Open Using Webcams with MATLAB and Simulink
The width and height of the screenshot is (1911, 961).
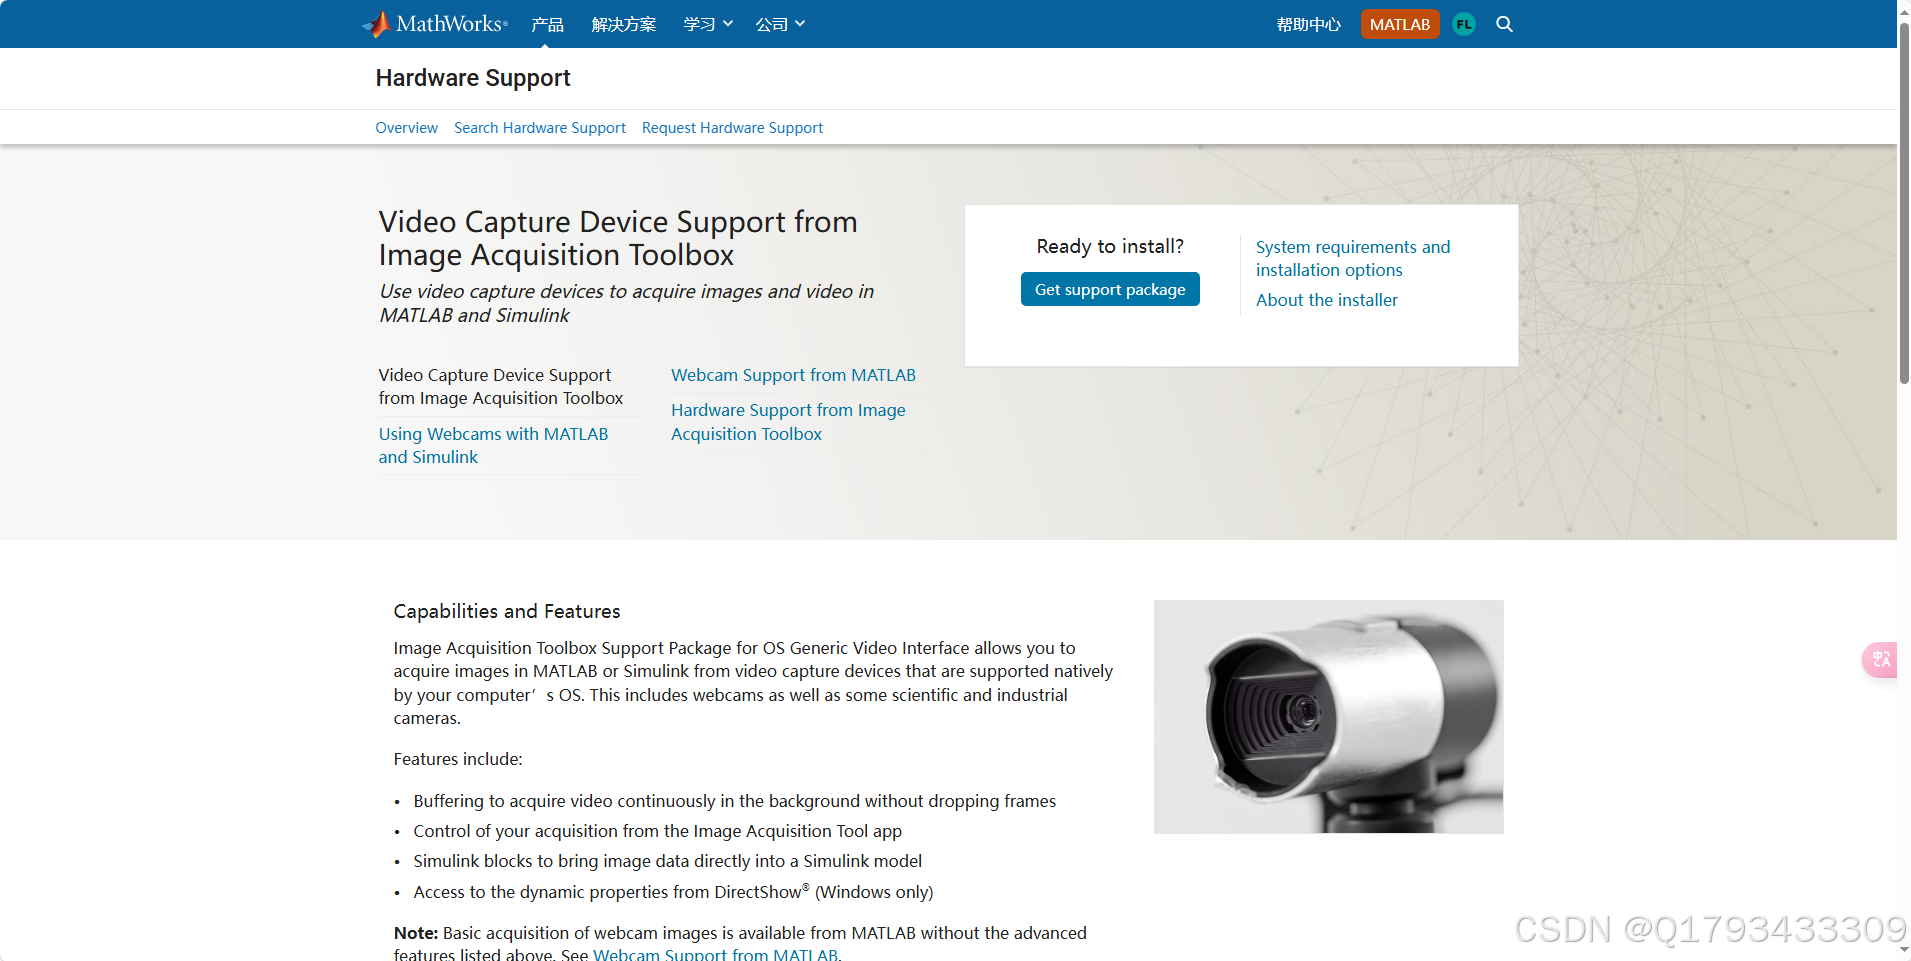493,445
